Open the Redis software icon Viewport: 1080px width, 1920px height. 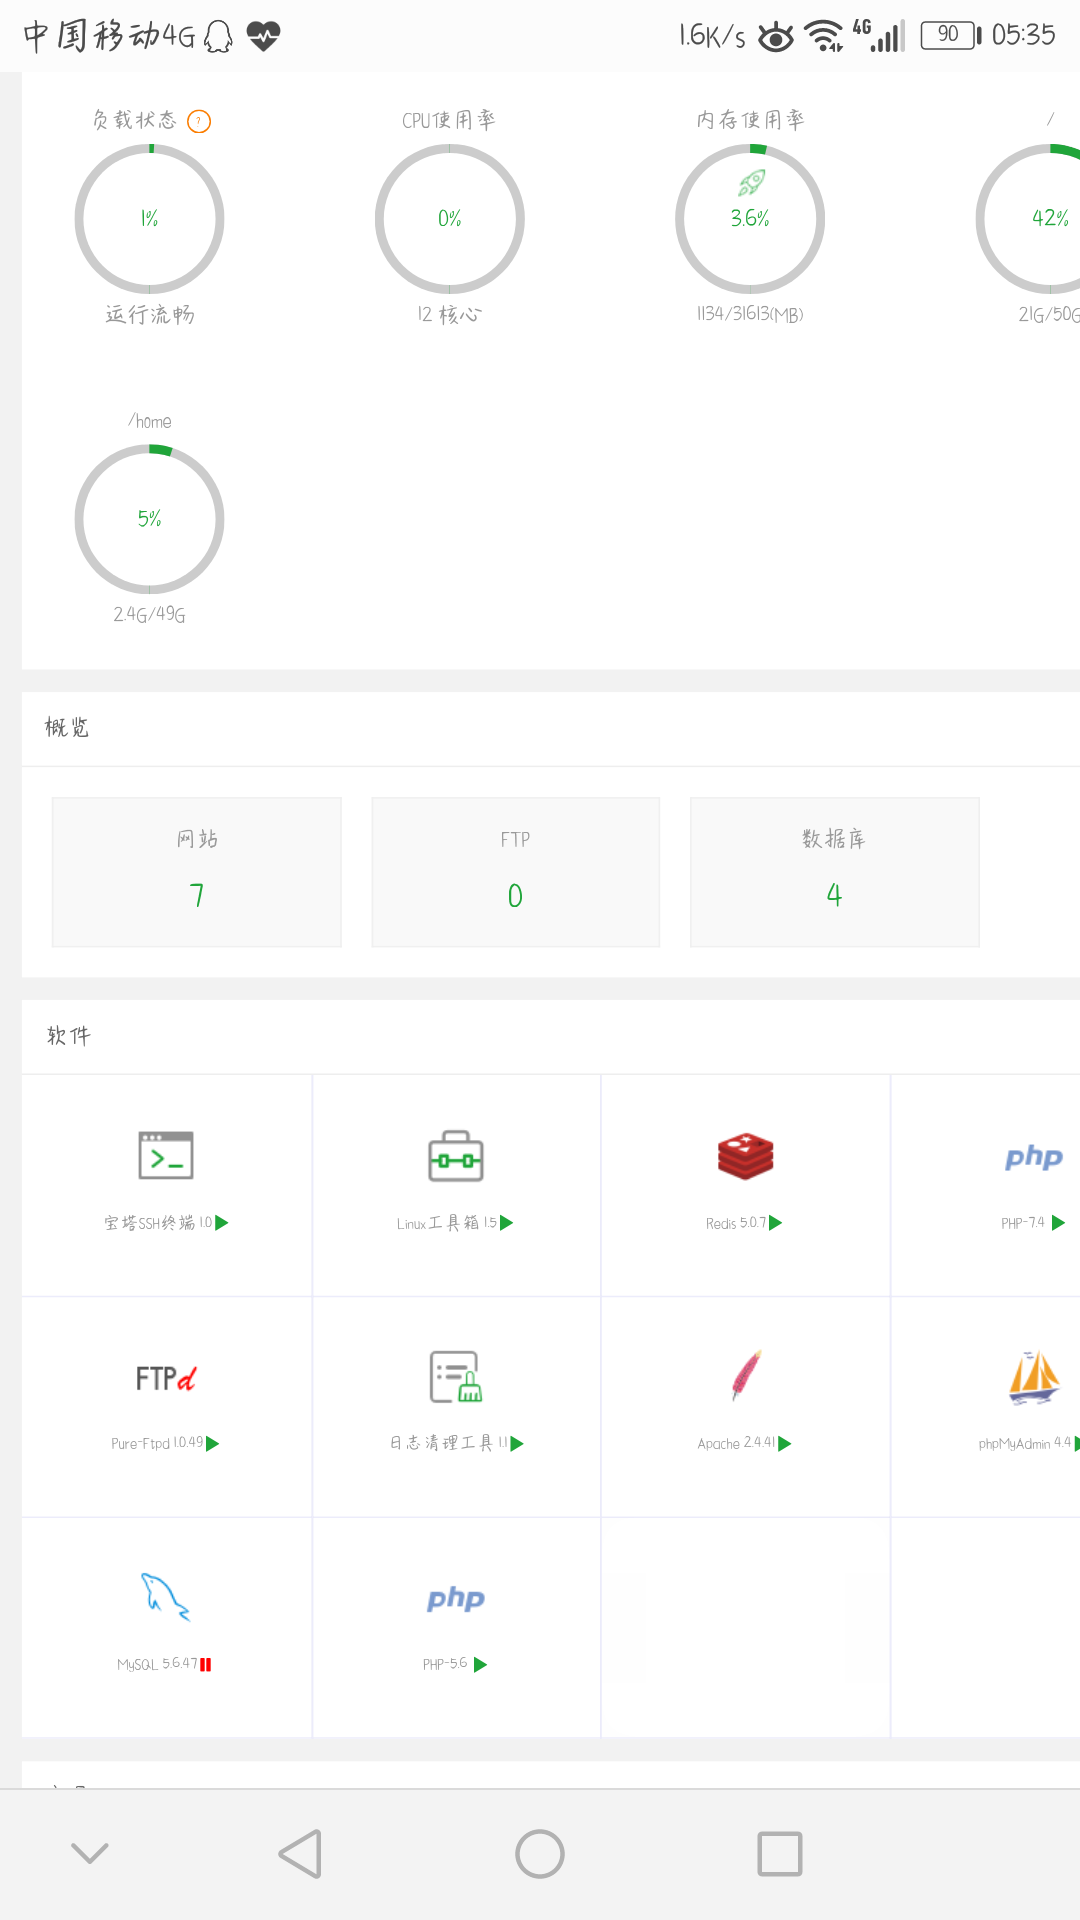745,1156
